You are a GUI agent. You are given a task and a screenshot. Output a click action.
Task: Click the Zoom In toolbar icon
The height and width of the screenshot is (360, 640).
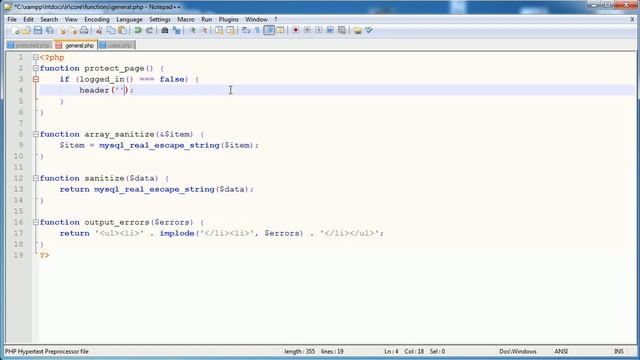(x=192, y=31)
